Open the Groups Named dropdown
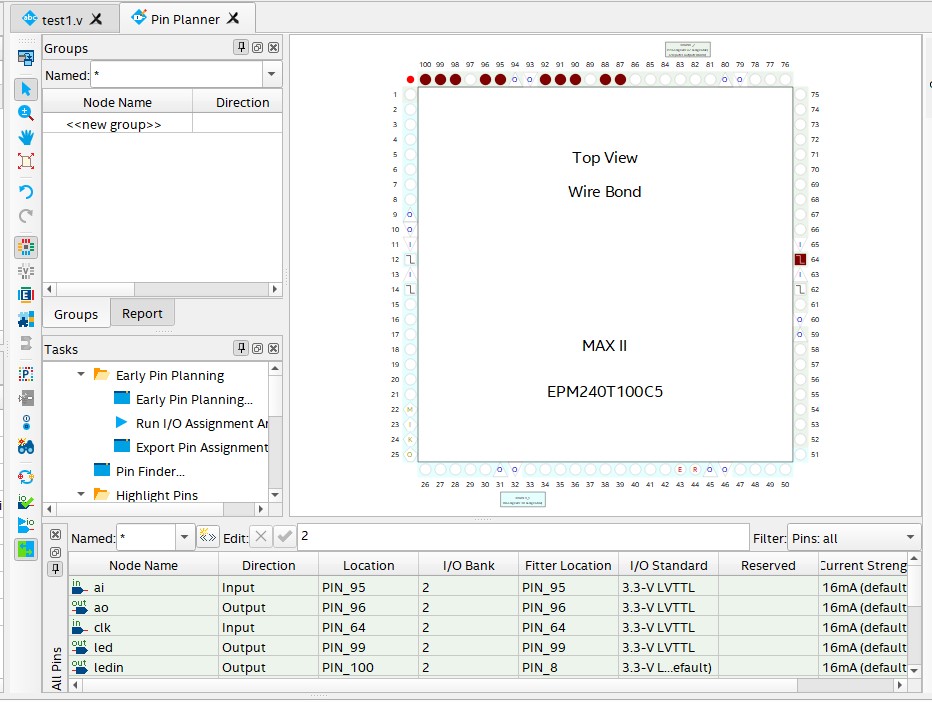932x702 pixels. pyautogui.click(x=271, y=75)
